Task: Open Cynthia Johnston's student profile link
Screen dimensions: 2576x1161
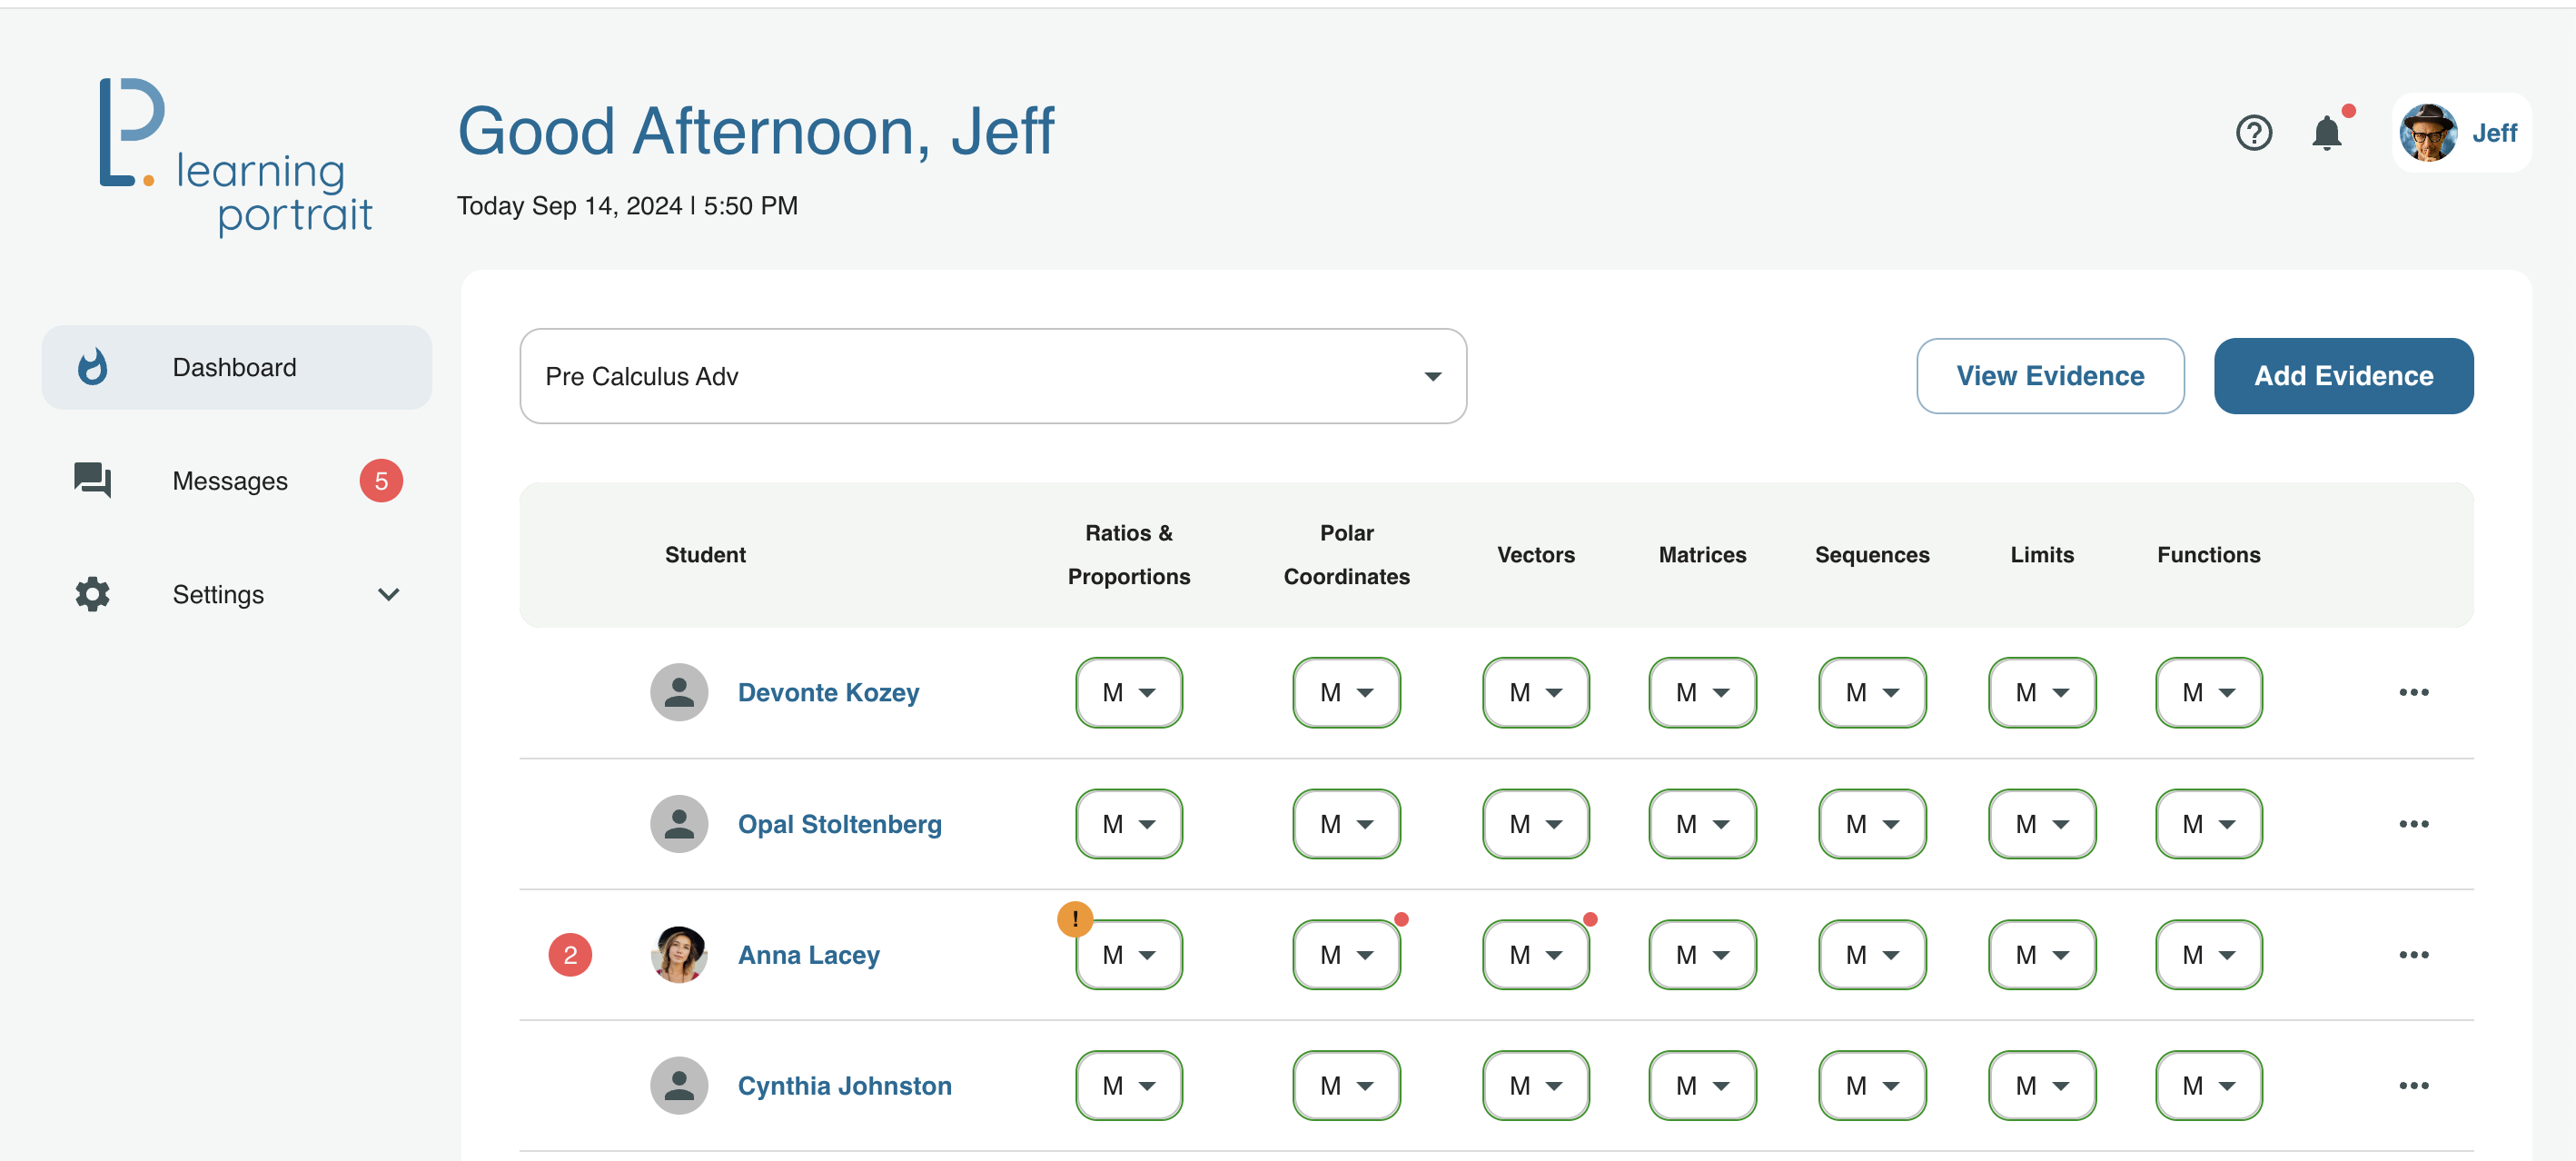Action: [844, 1086]
